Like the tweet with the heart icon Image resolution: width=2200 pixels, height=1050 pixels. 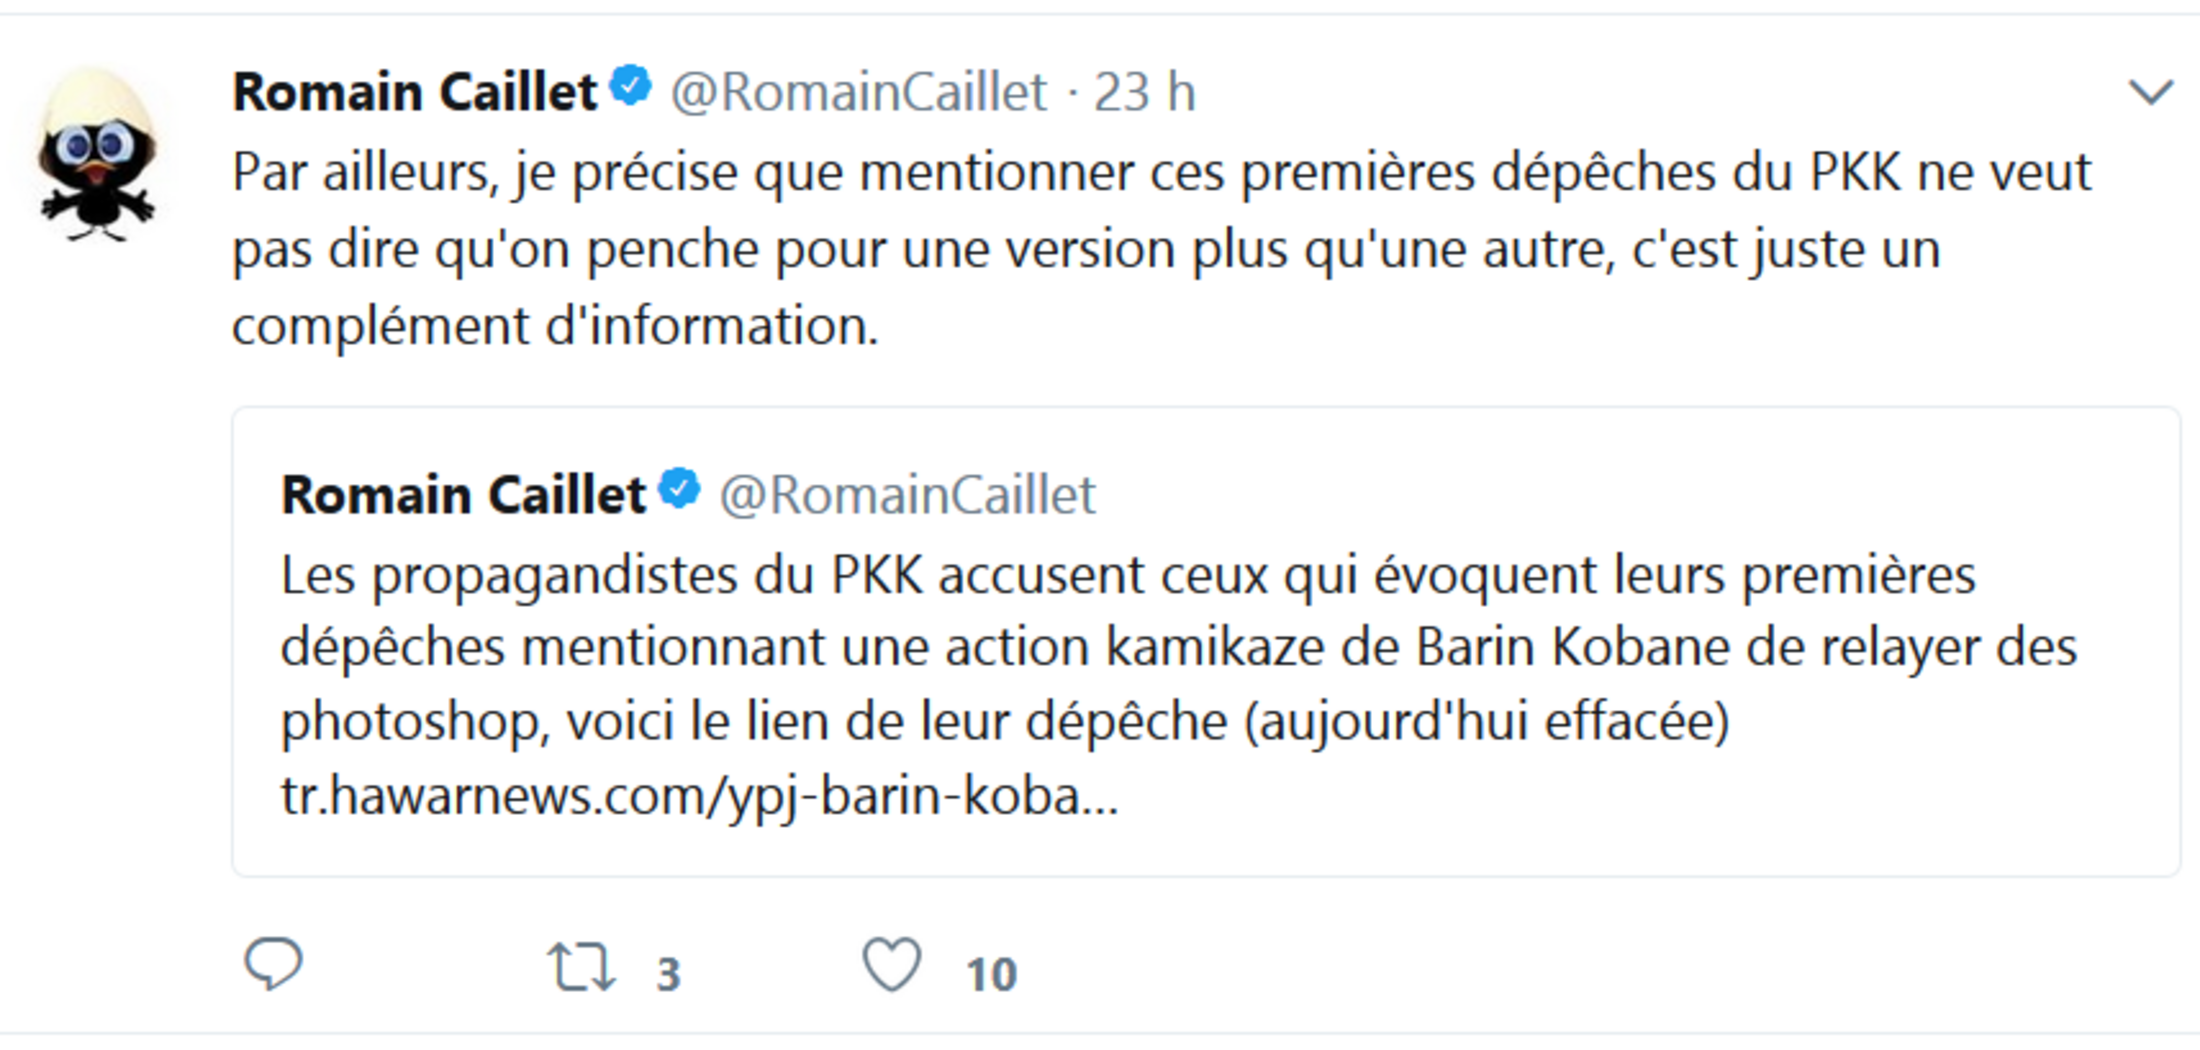click(891, 965)
